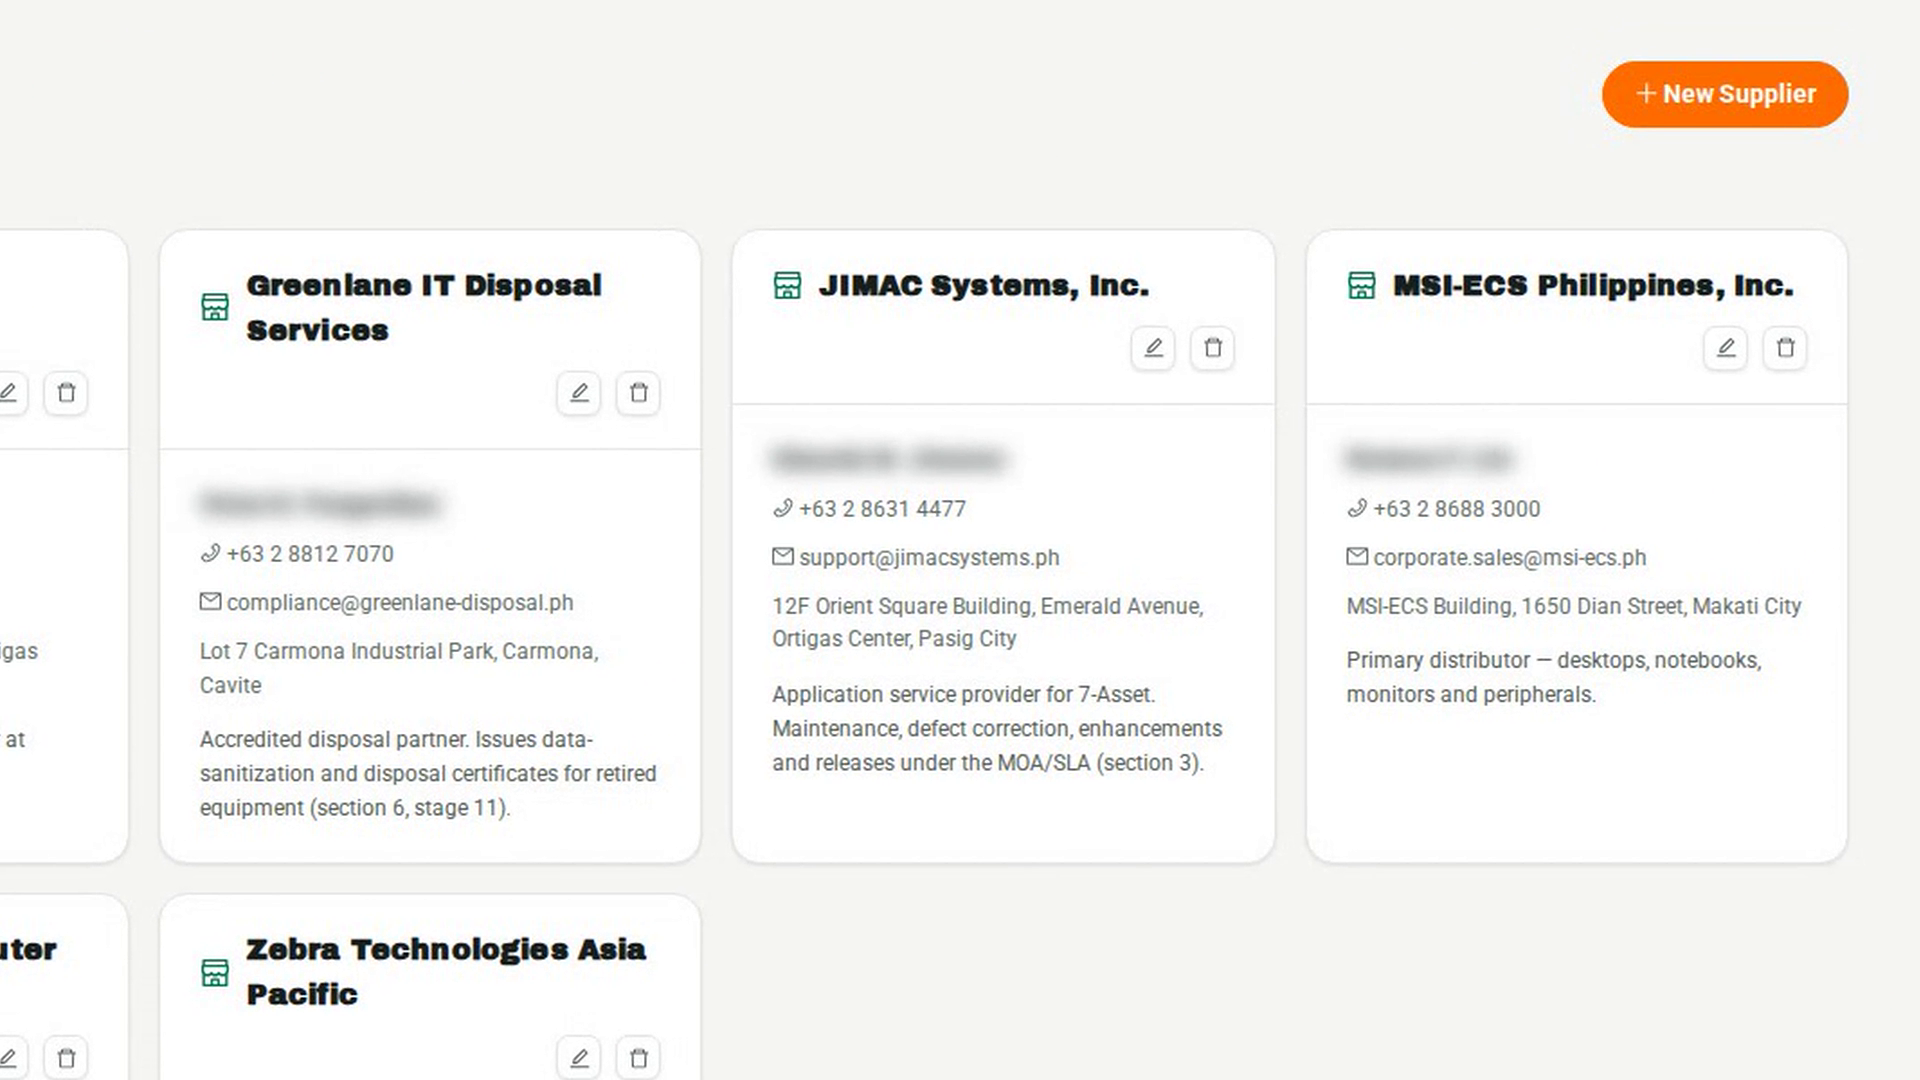
Task: Click the phone icon next to +63 2 8631 4477
Action: coord(782,508)
